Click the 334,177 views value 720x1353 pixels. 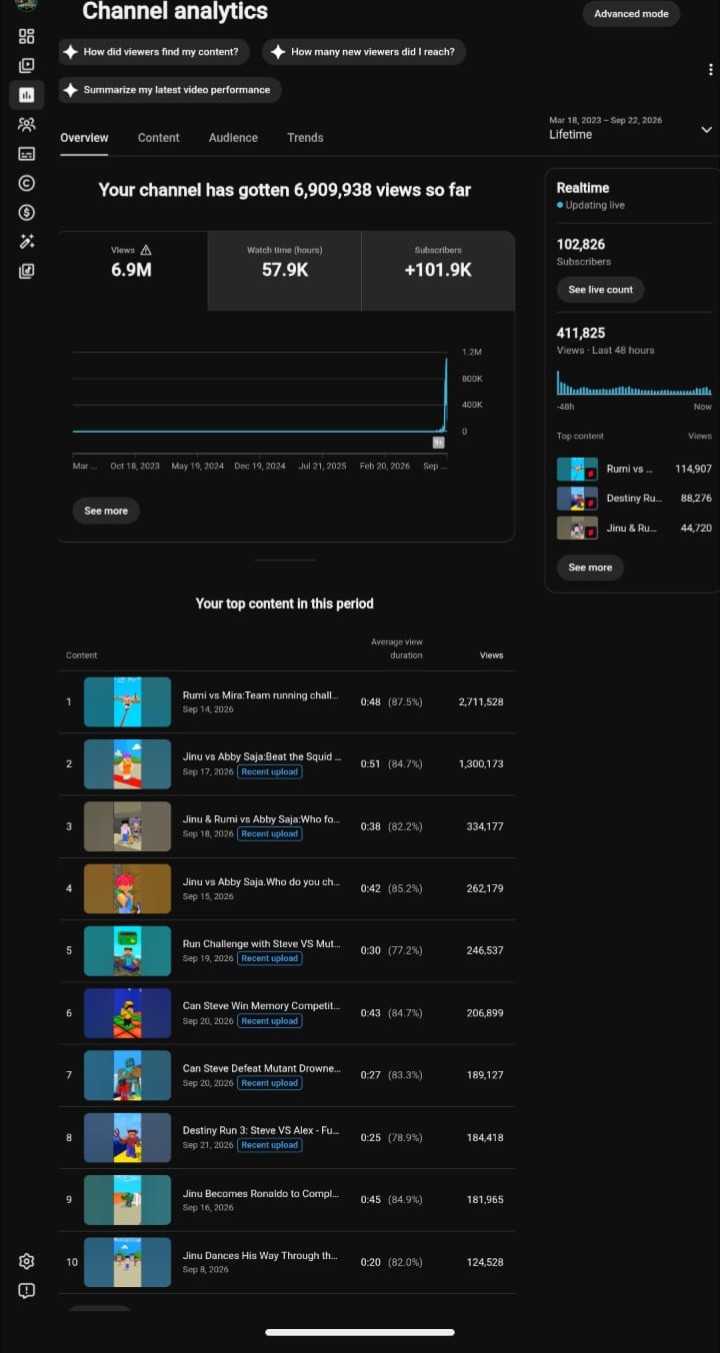point(485,827)
